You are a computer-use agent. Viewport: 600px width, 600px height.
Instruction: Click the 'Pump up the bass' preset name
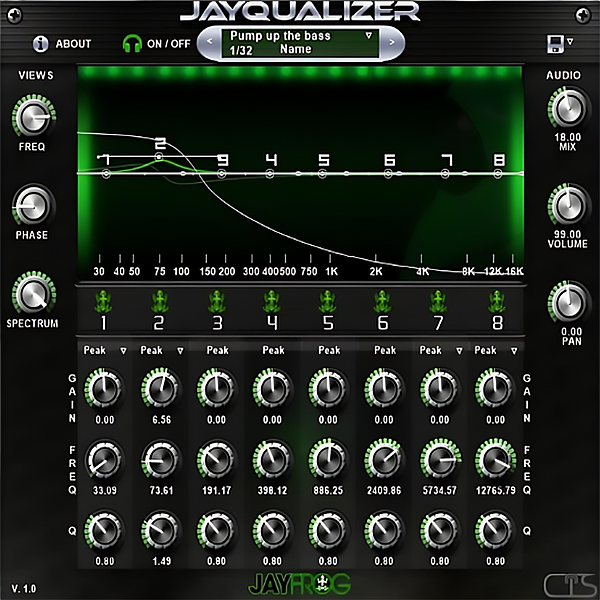pyautogui.click(x=280, y=36)
